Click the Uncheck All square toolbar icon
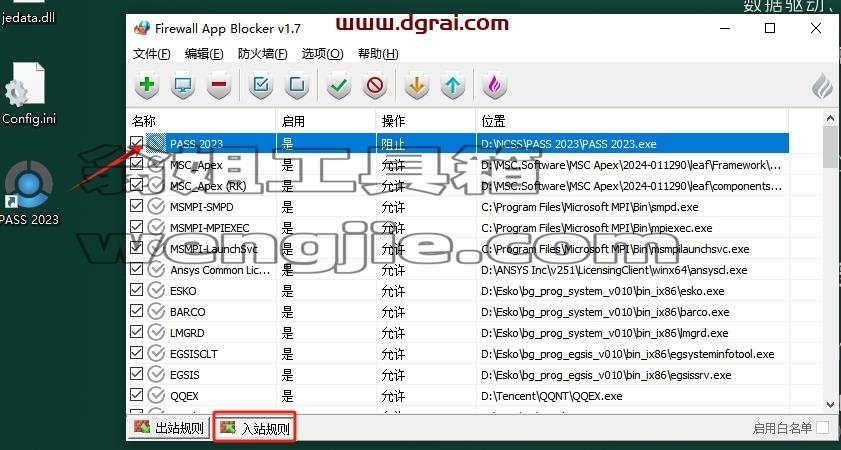This screenshot has height=450, width=841. coord(297,85)
